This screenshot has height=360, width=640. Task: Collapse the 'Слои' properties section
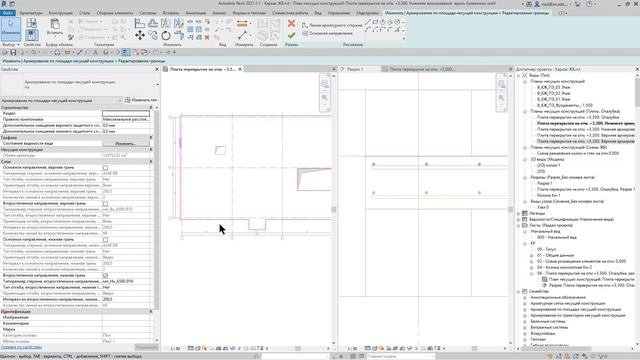click(x=151, y=162)
